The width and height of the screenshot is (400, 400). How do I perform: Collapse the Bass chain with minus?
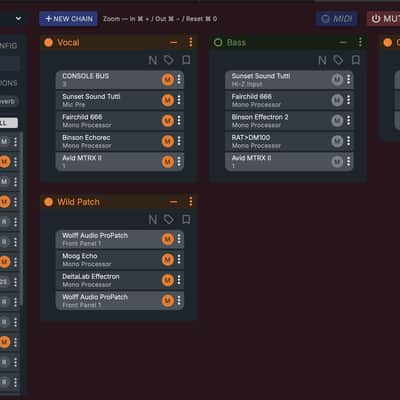coord(343,42)
